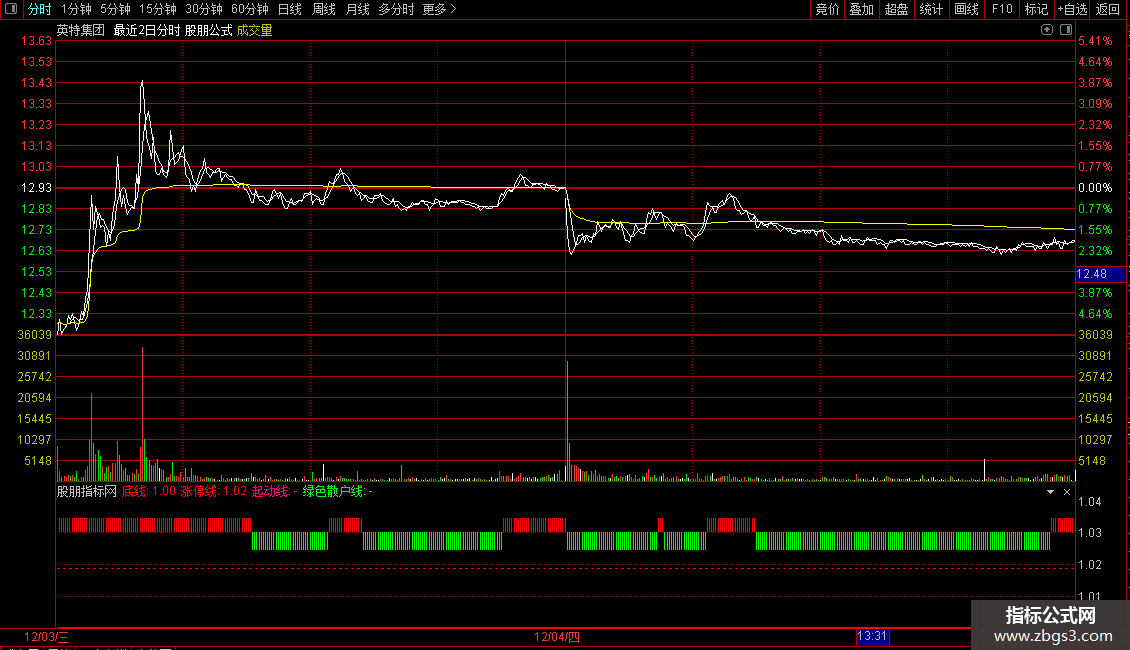The height and width of the screenshot is (650, 1130).
Task: Click the 最近2日分时 label
Action: click(146, 30)
